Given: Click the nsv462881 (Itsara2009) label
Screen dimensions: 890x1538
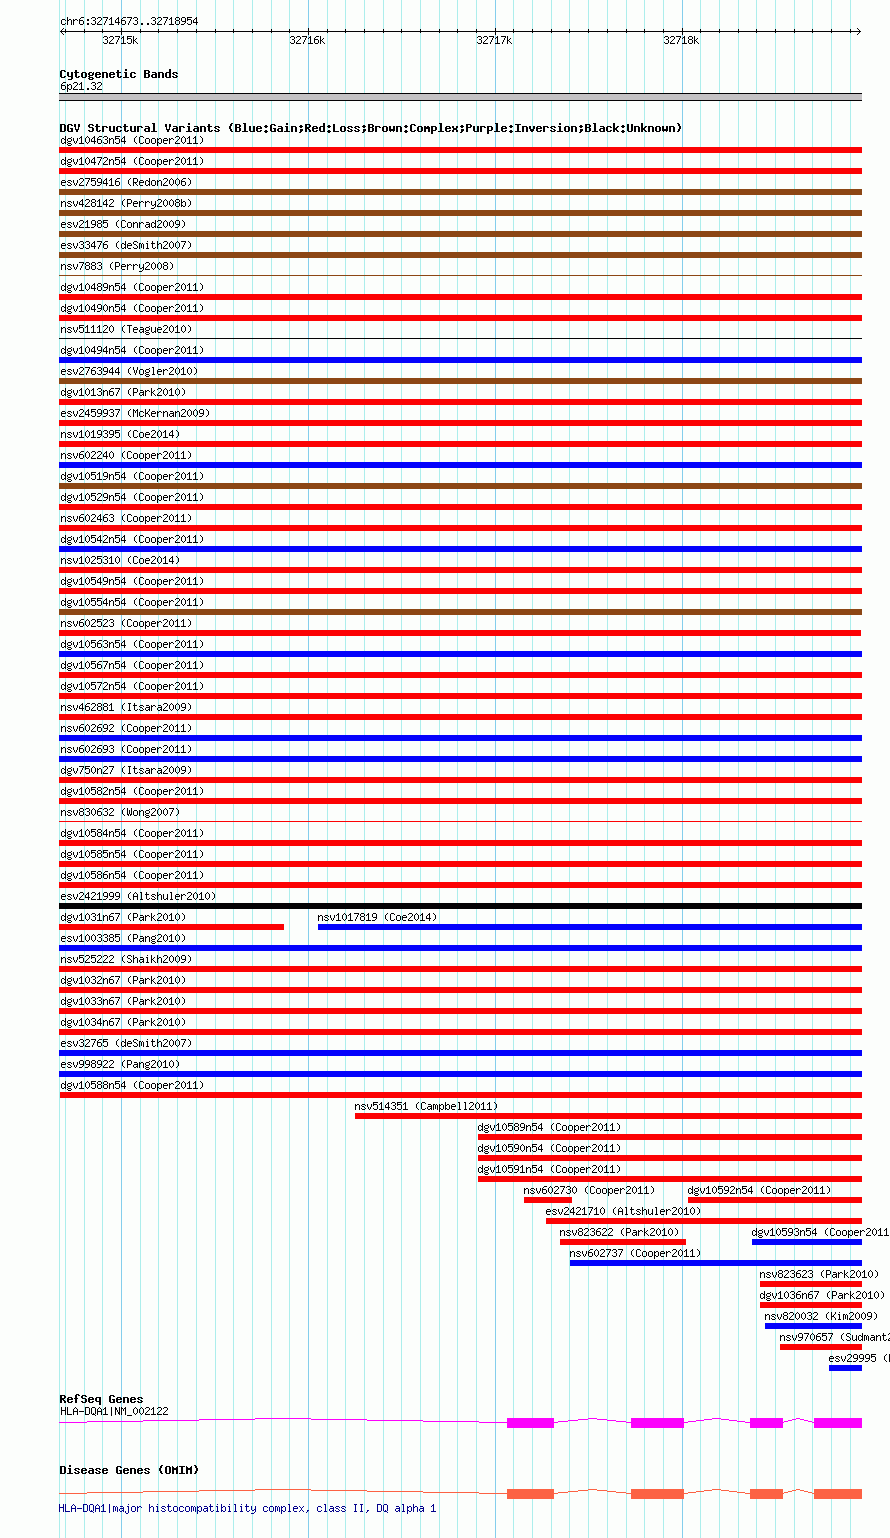Looking at the screenshot, I should click(126, 707).
